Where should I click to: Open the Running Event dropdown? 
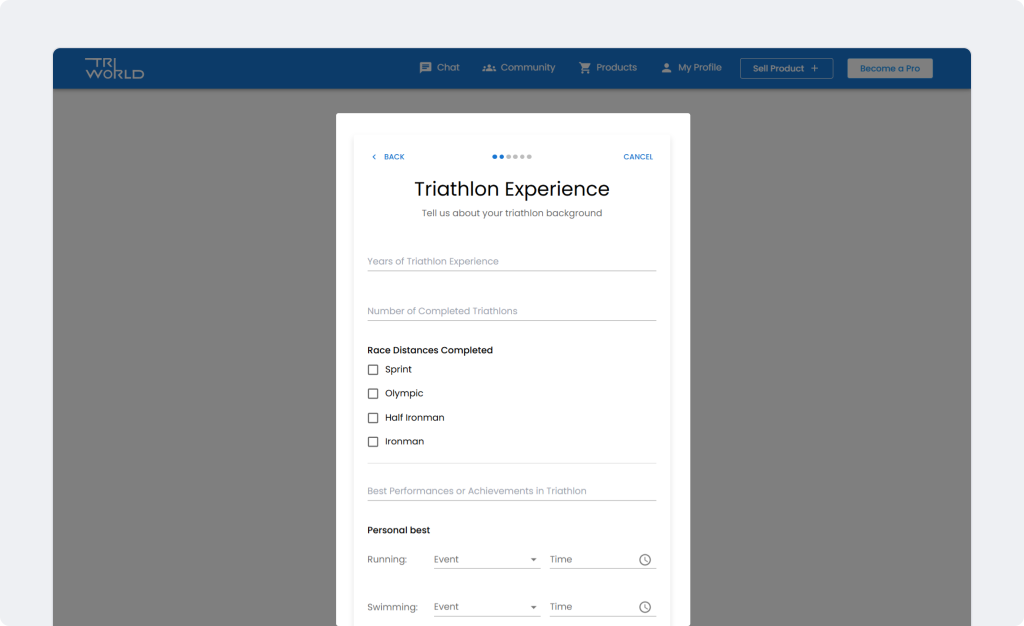pos(486,559)
